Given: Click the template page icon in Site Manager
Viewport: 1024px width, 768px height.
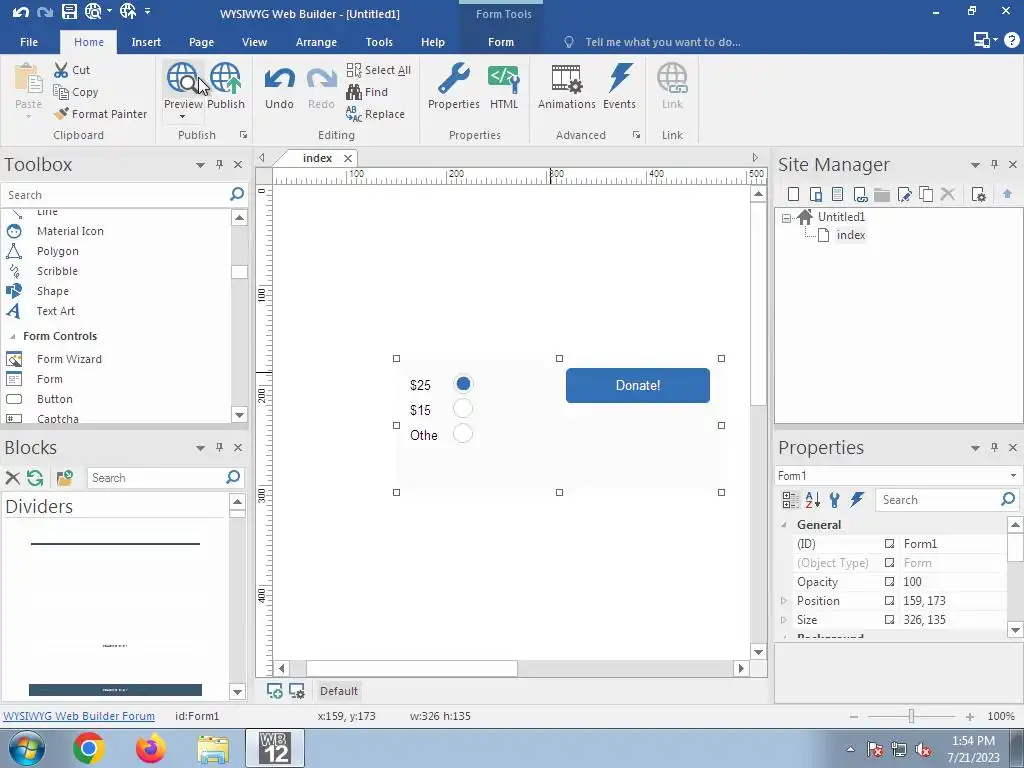Looking at the screenshot, I should point(837,194).
